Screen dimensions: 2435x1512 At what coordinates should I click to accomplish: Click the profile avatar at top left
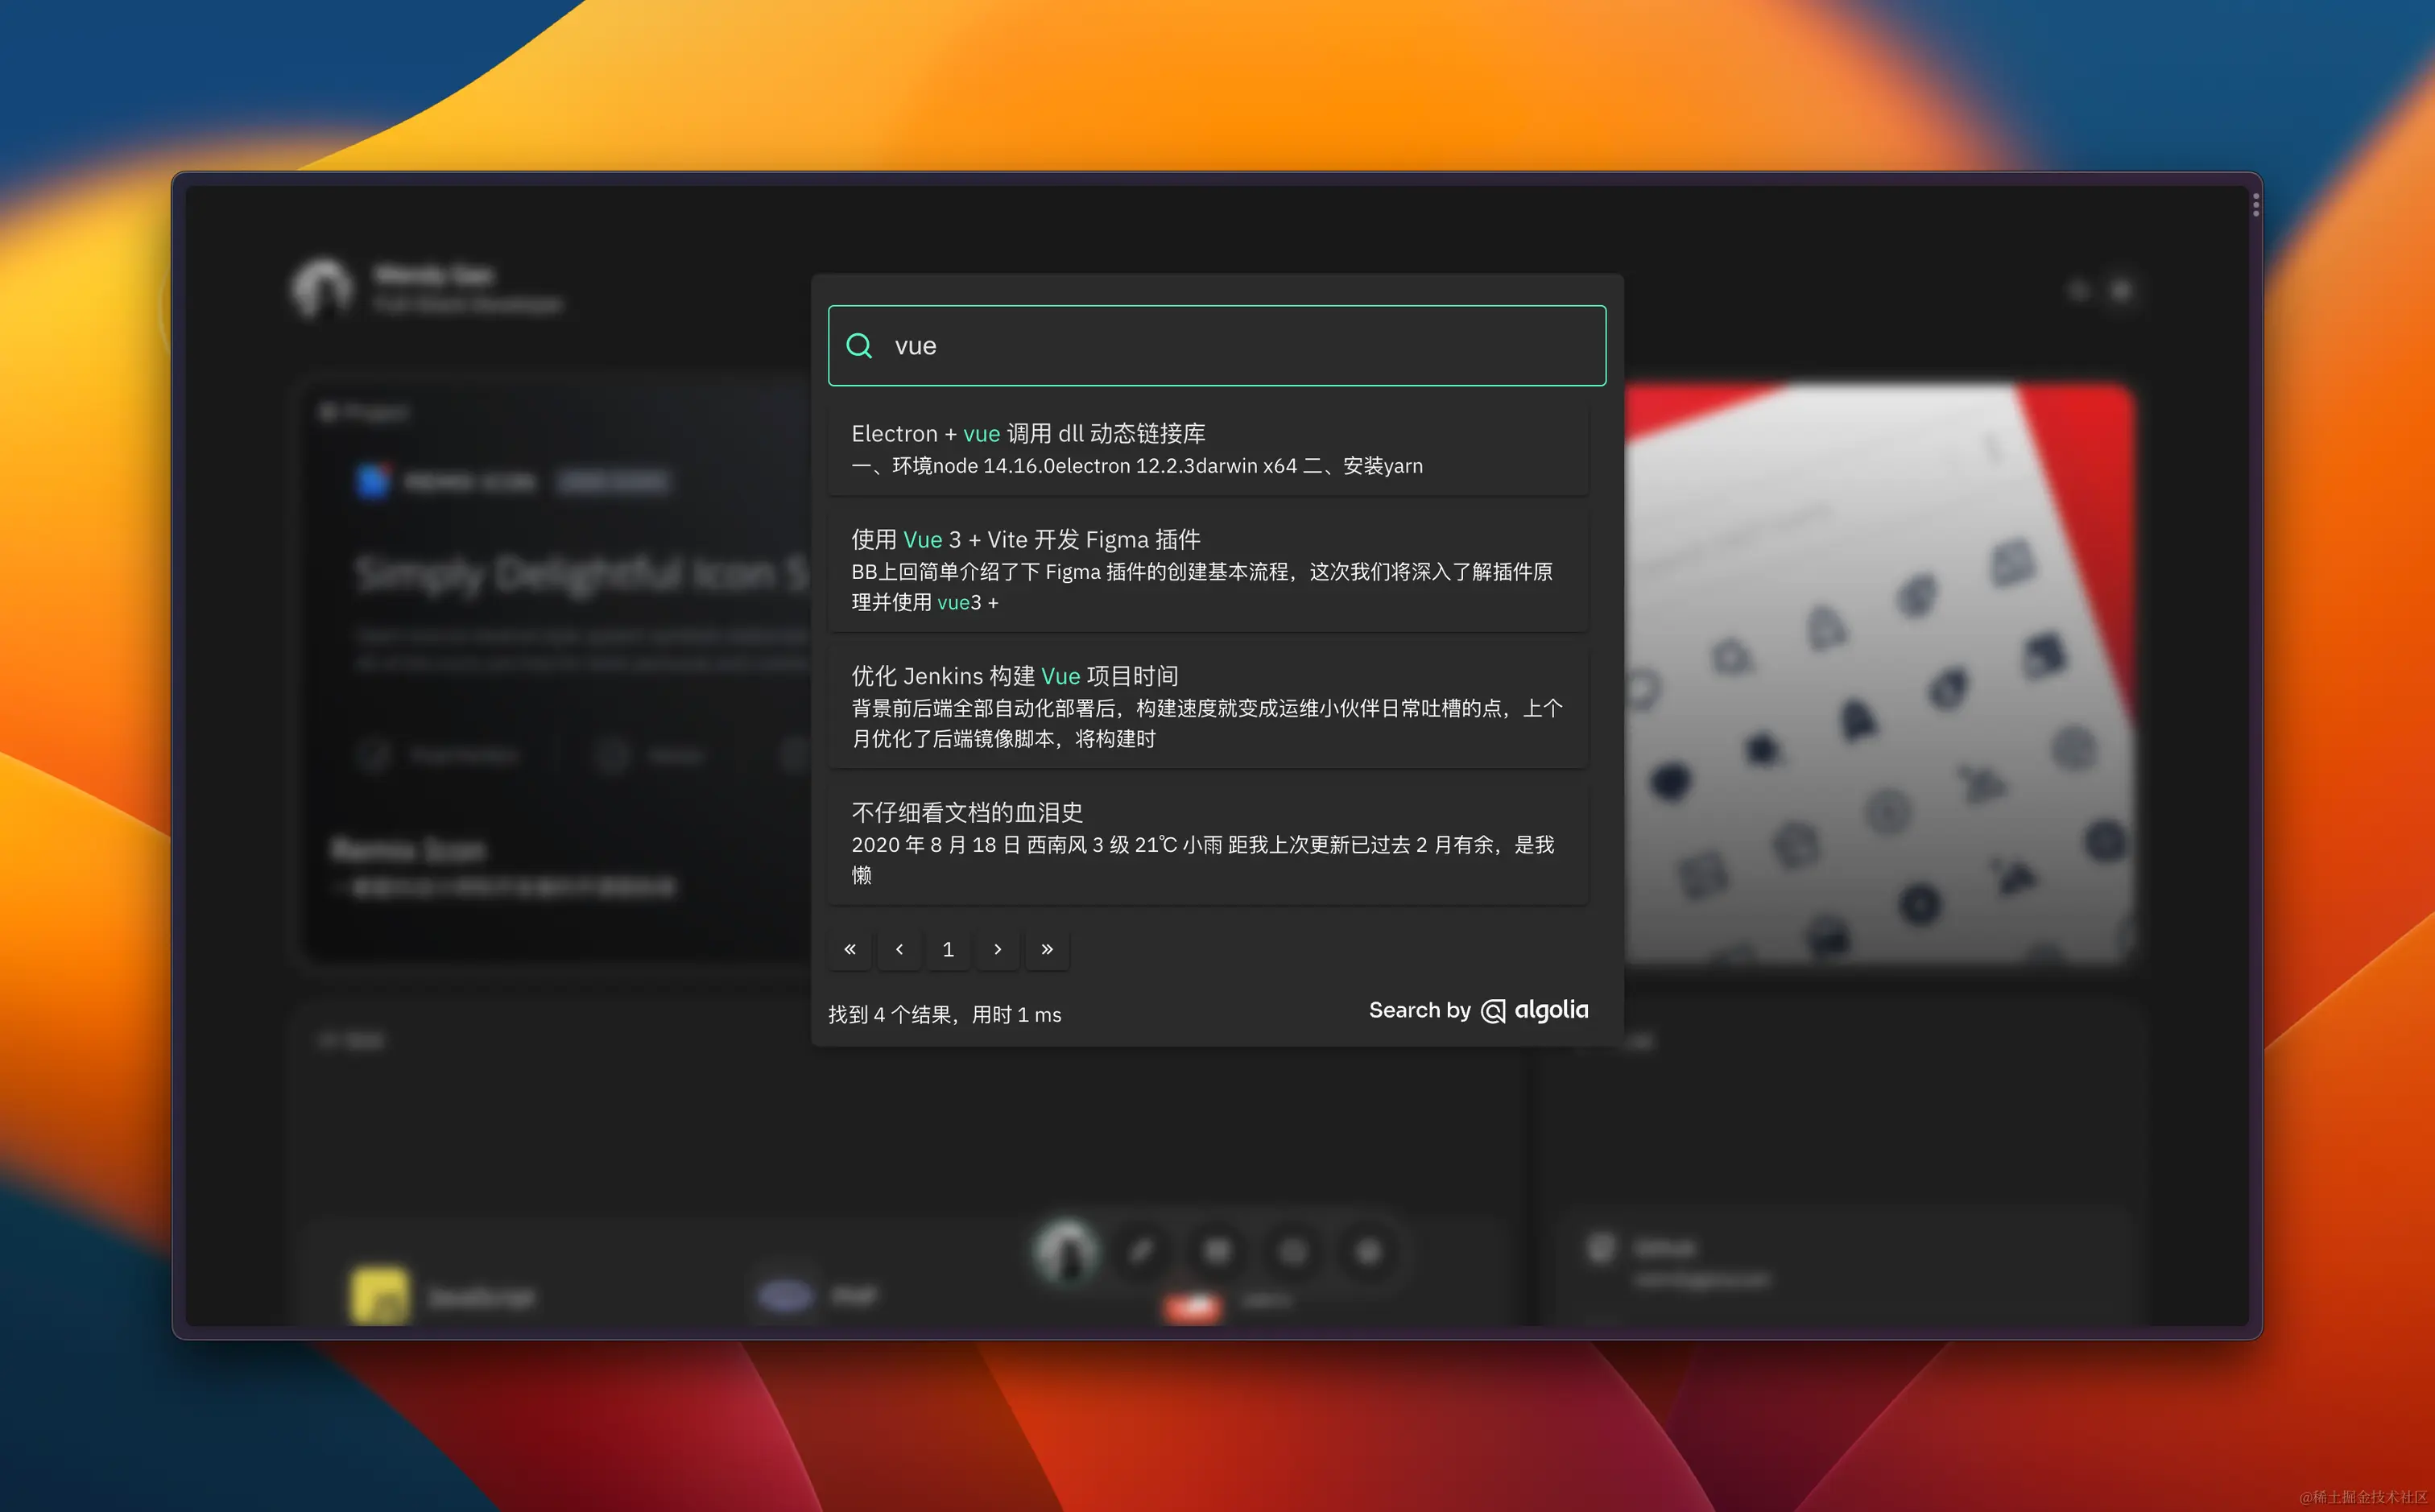[x=321, y=289]
